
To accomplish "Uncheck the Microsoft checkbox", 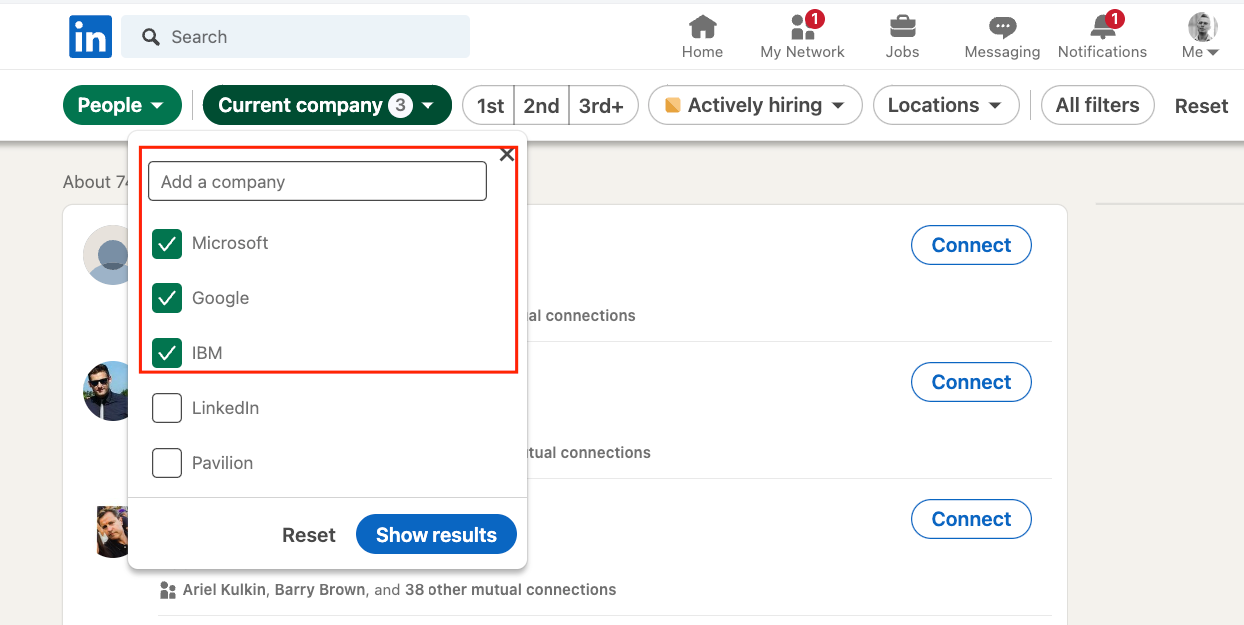I will coord(167,243).
